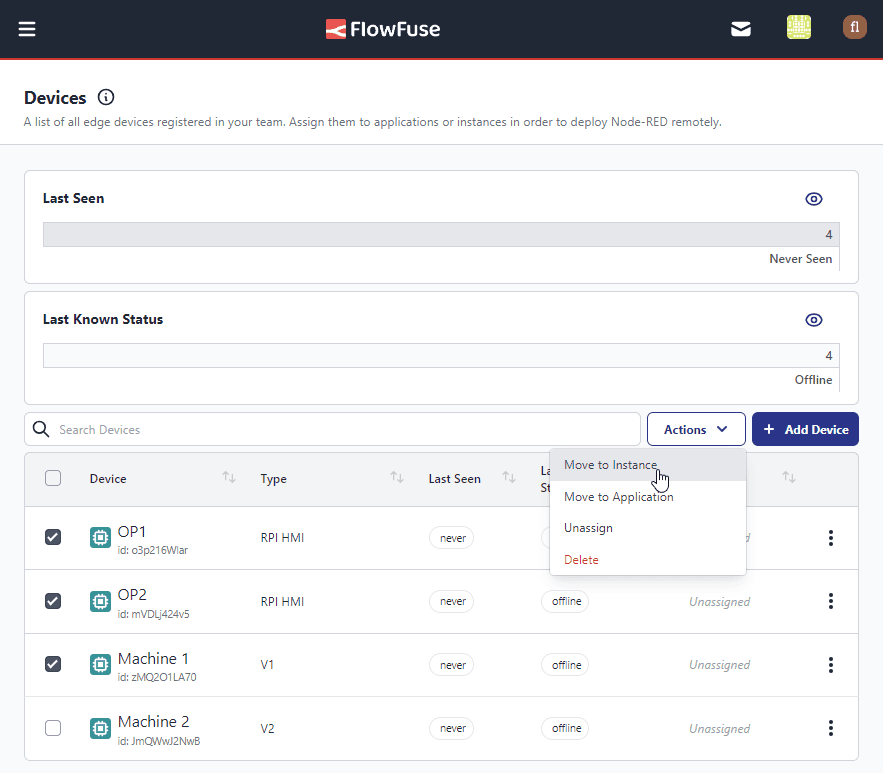Toggle the select-all checkbox in table header
This screenshot has width=883, height=773.
click(x=53, y=478)
